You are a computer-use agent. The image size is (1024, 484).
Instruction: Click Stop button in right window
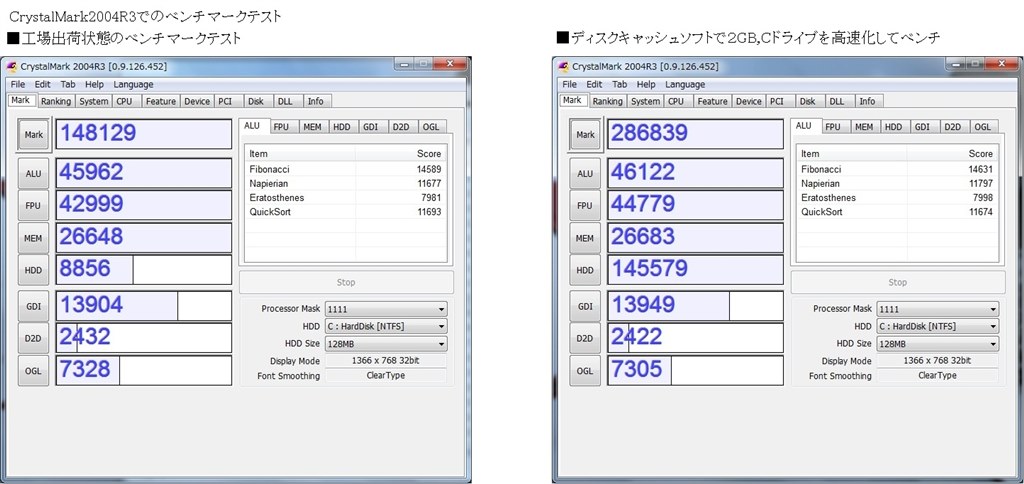click(x=898, y=282)
